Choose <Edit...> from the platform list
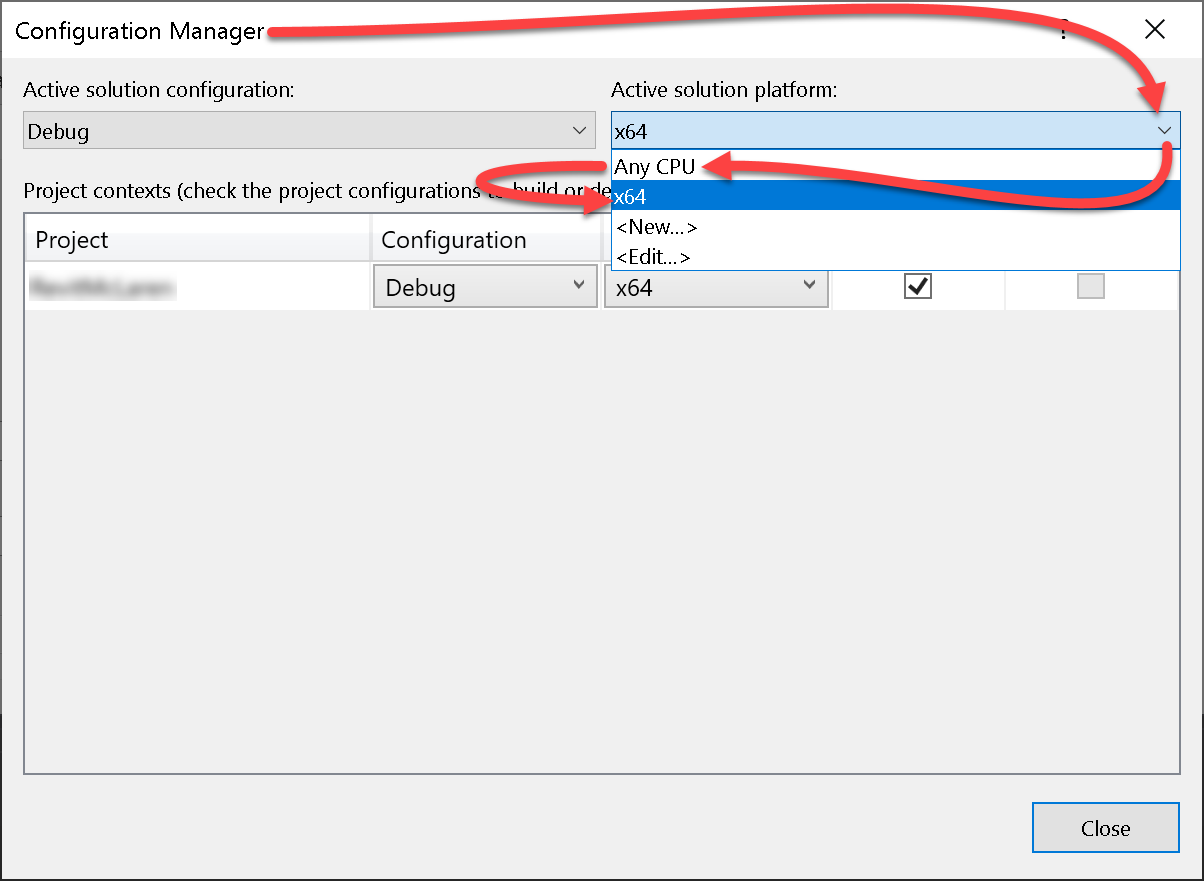Viewport: 1204px width, 881px height. [x=654, y=257]
